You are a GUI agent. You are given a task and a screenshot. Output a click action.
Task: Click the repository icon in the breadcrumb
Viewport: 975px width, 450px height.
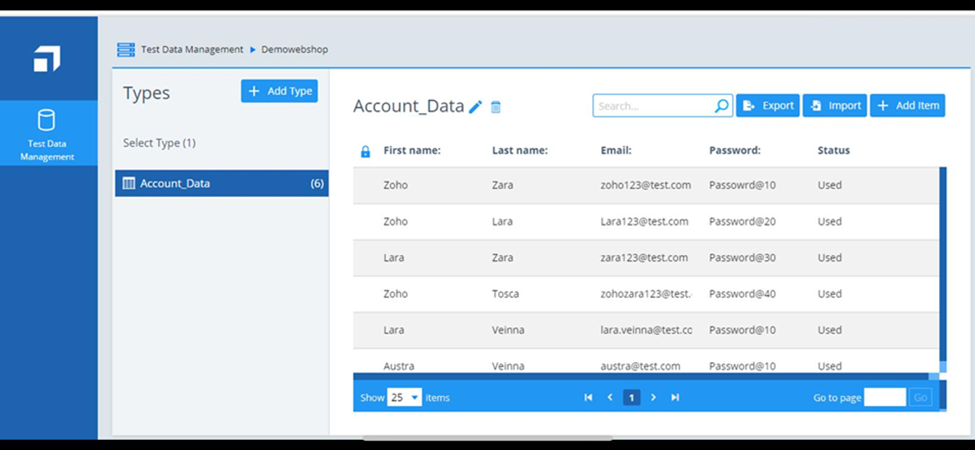tap(126, 50)
